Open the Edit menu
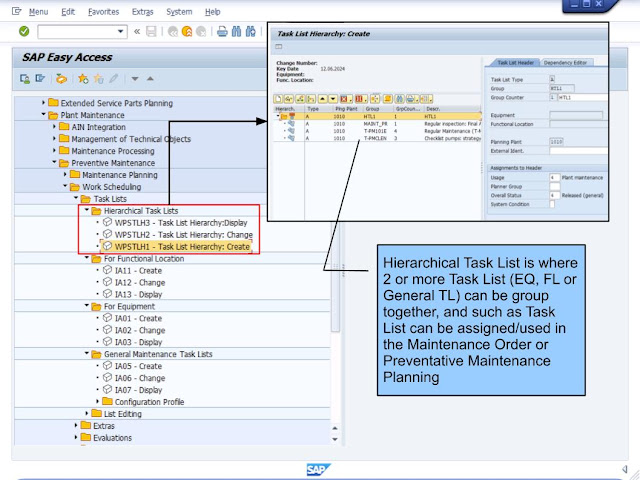 click(x=68, y=12)
